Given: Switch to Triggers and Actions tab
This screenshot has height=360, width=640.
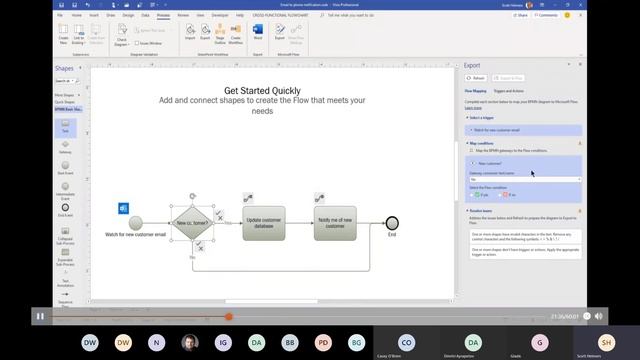Looking at the screenshot, I should (x=509, y=91).
